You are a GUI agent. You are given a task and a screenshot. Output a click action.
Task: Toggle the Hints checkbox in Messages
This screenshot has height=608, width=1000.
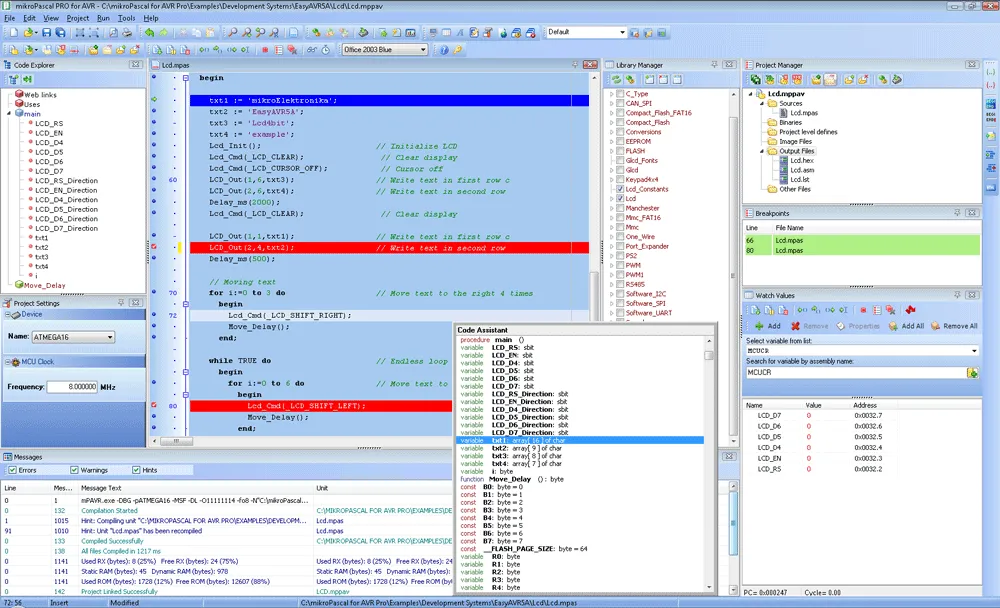[136, 470]
